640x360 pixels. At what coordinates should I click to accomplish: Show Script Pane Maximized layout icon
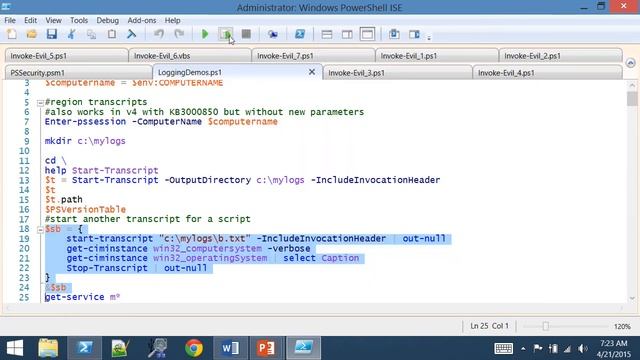click(x=367, y=34)
